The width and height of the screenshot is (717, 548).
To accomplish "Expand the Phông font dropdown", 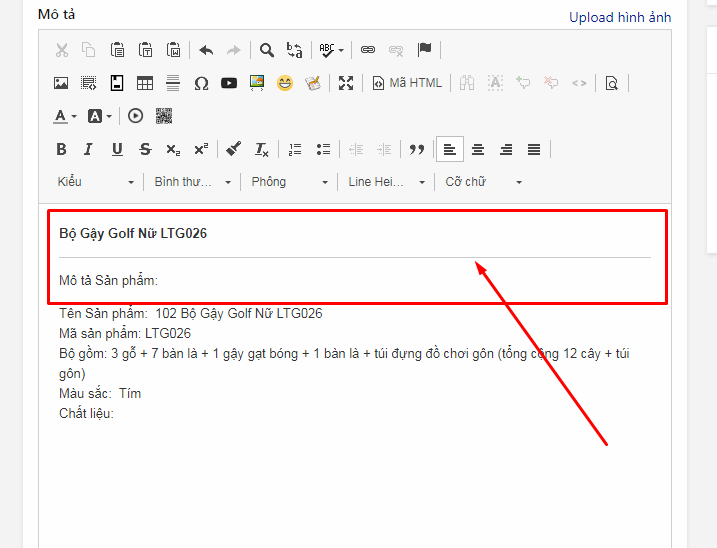I will [289, 182].
